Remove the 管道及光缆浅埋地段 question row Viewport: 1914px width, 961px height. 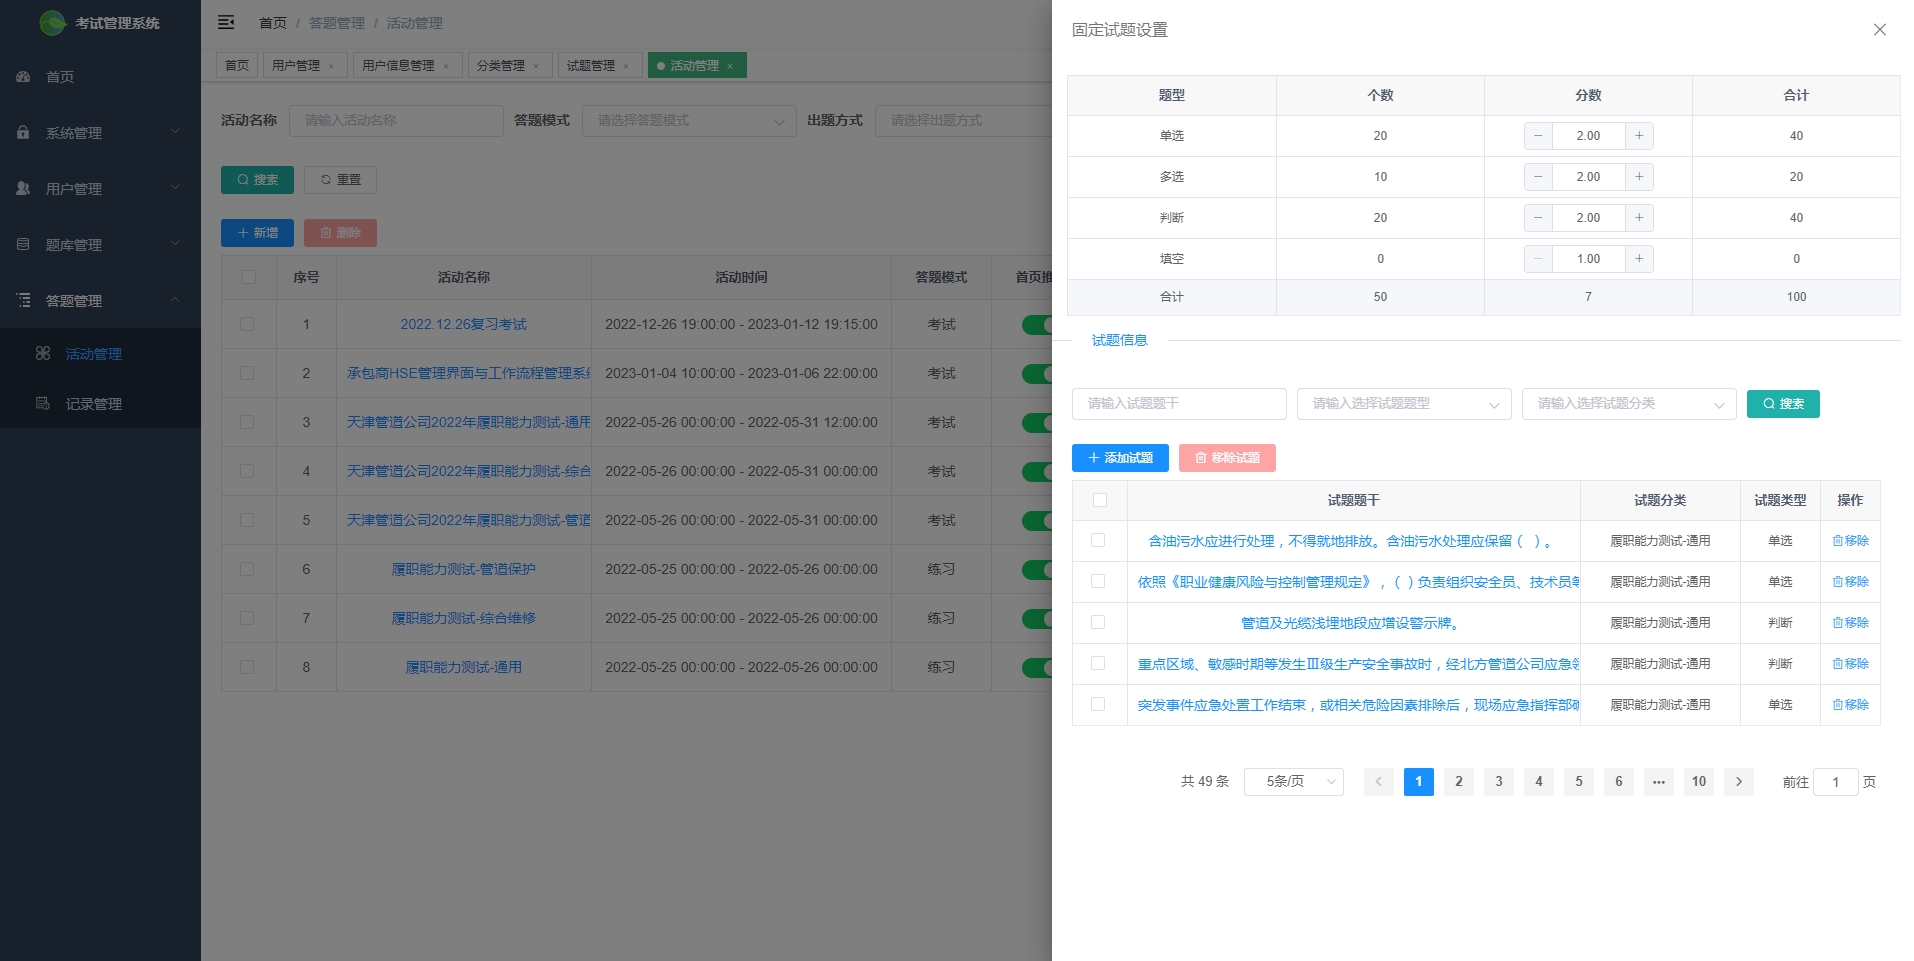coord(1850,623)
